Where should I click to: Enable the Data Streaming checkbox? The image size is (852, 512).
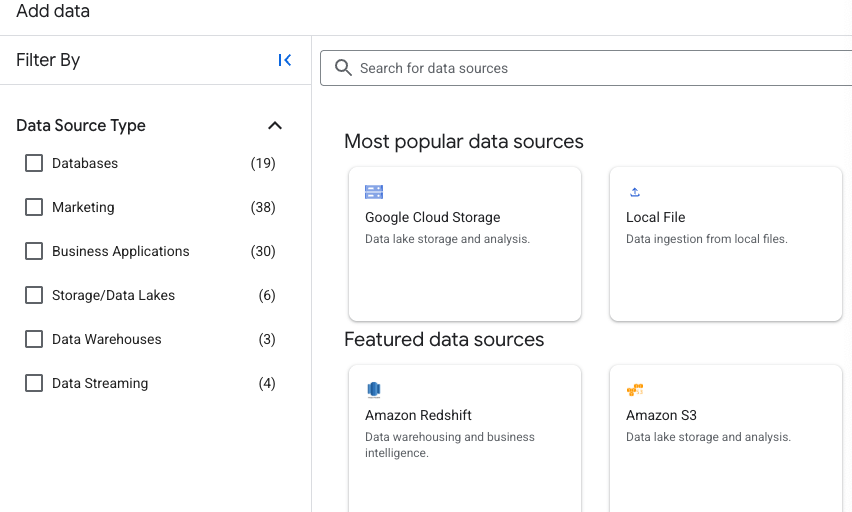point(34,383)
